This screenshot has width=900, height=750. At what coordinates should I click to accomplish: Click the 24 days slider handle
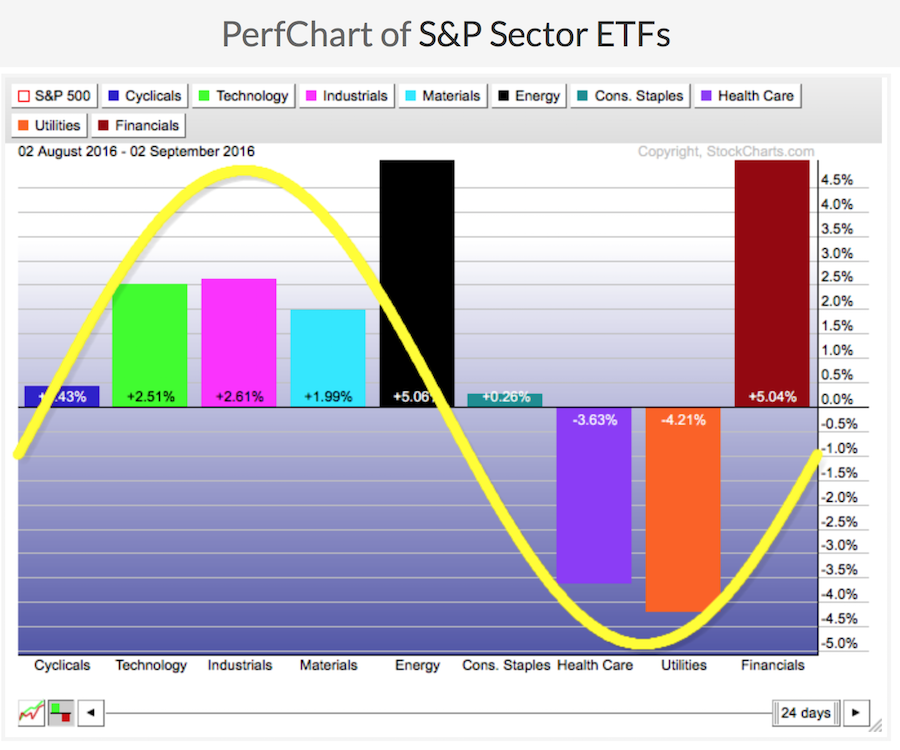(x=805, y=713)
